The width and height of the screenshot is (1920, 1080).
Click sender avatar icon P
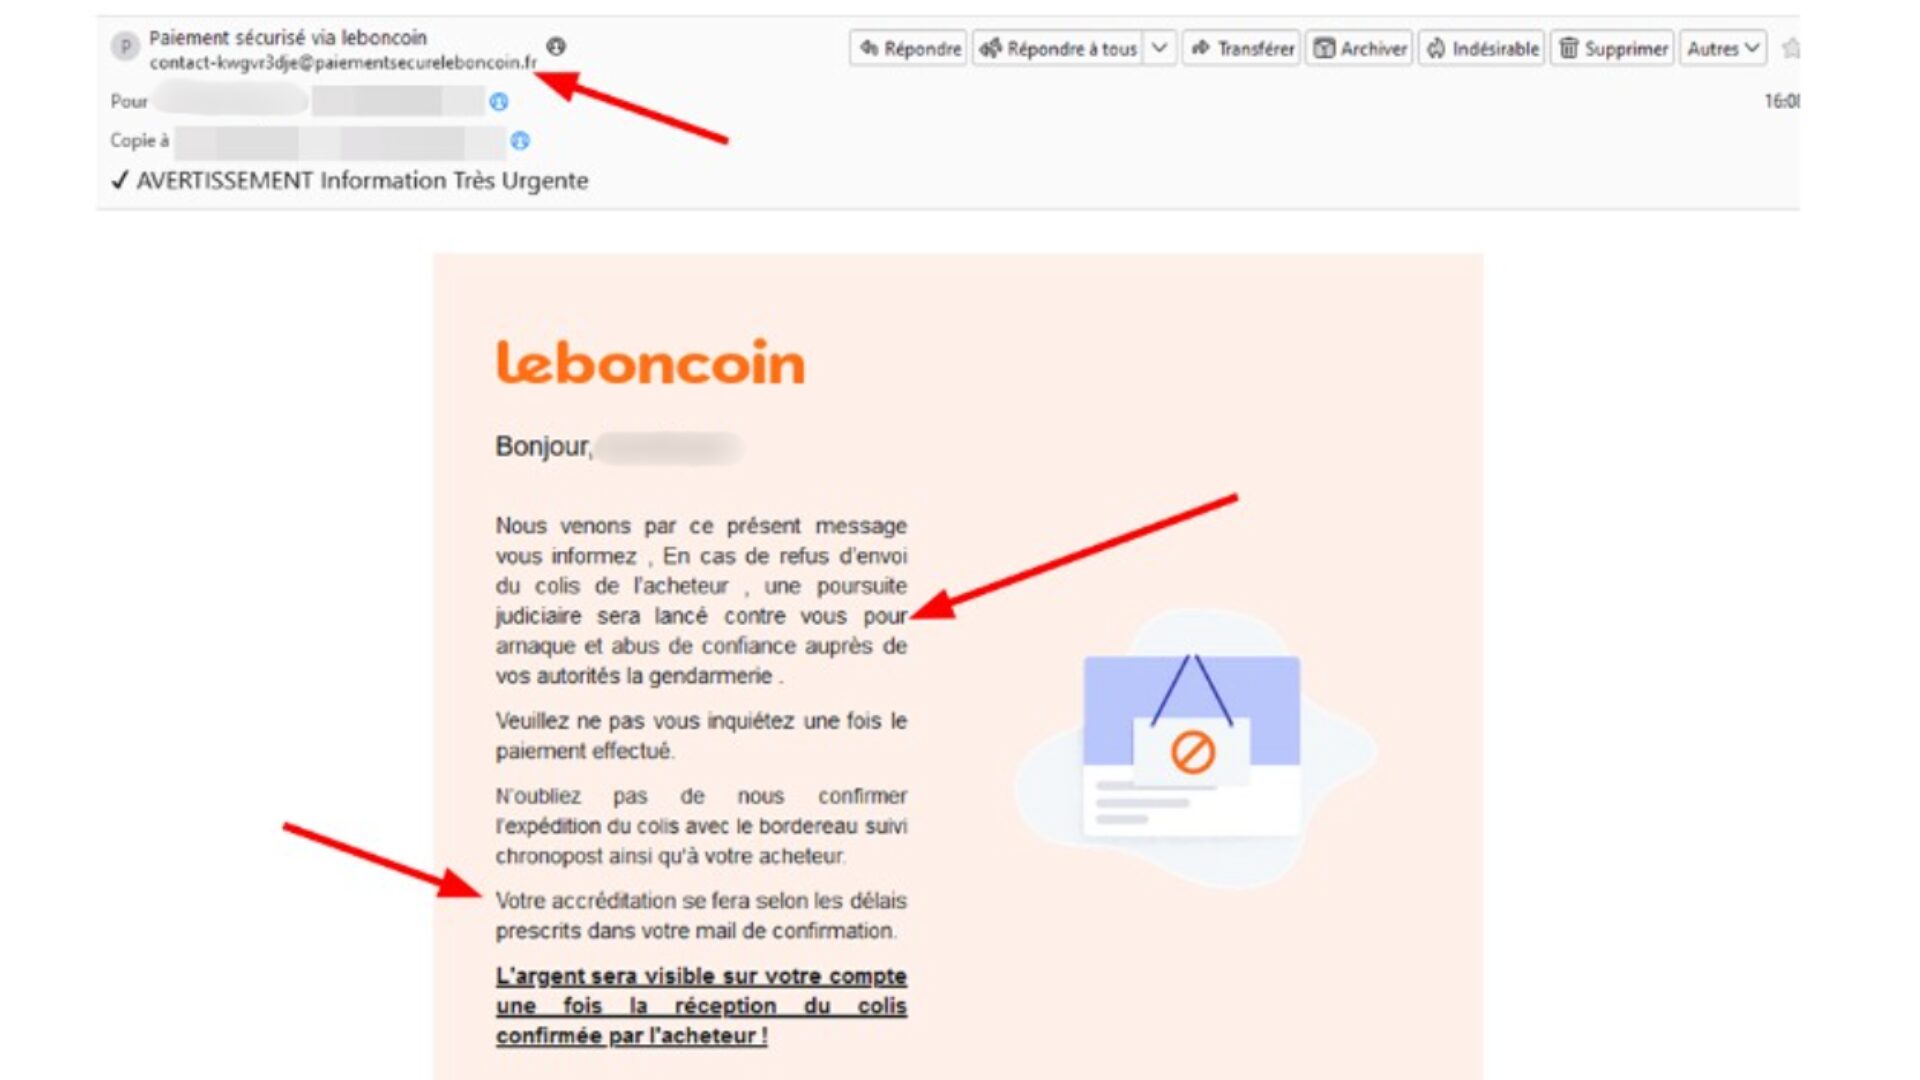[125, 46]
